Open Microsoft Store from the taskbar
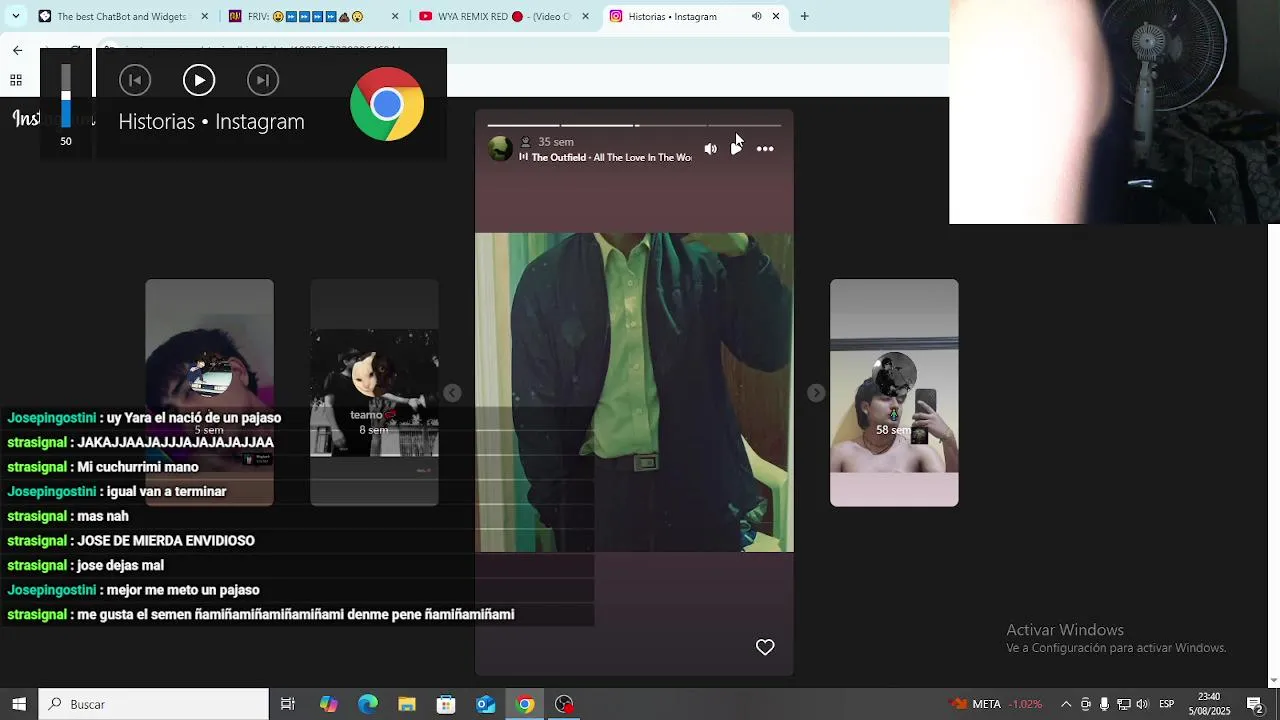 click(x=446, y=704)
